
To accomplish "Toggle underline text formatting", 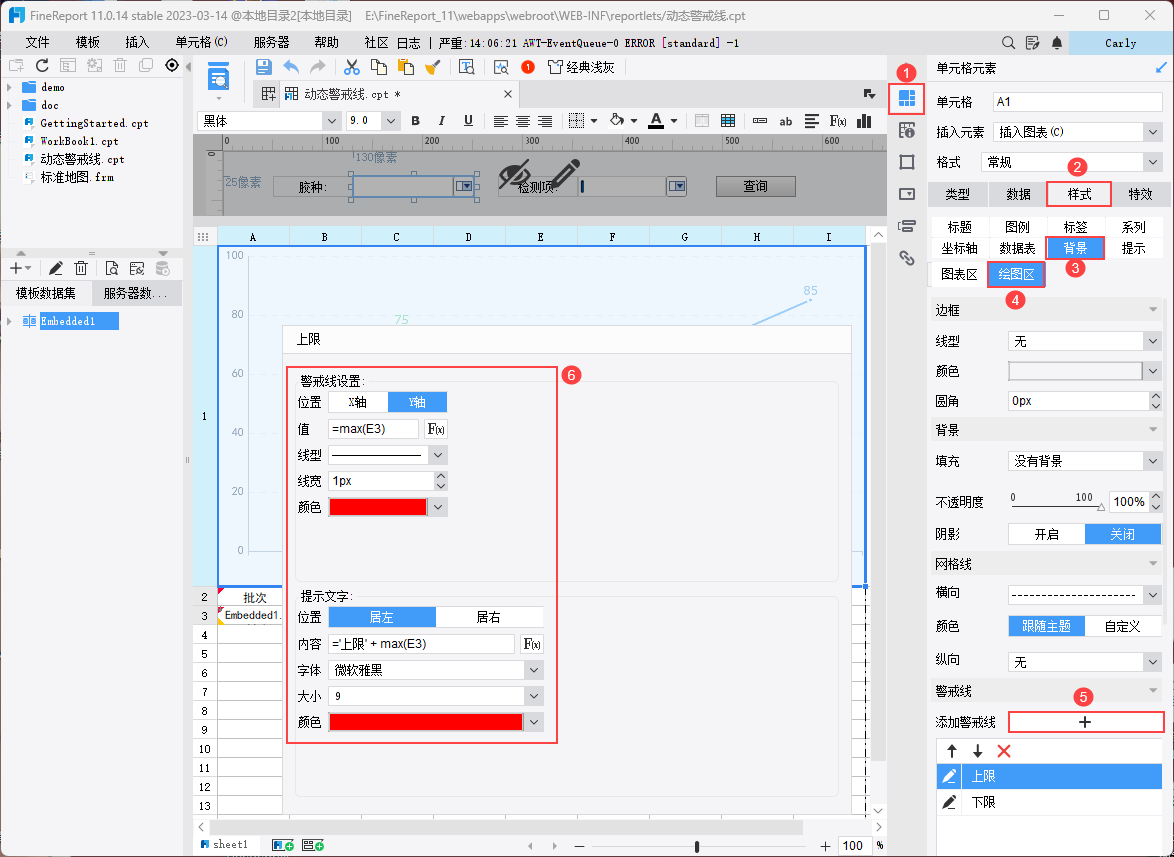I will [x=468, y=121].
